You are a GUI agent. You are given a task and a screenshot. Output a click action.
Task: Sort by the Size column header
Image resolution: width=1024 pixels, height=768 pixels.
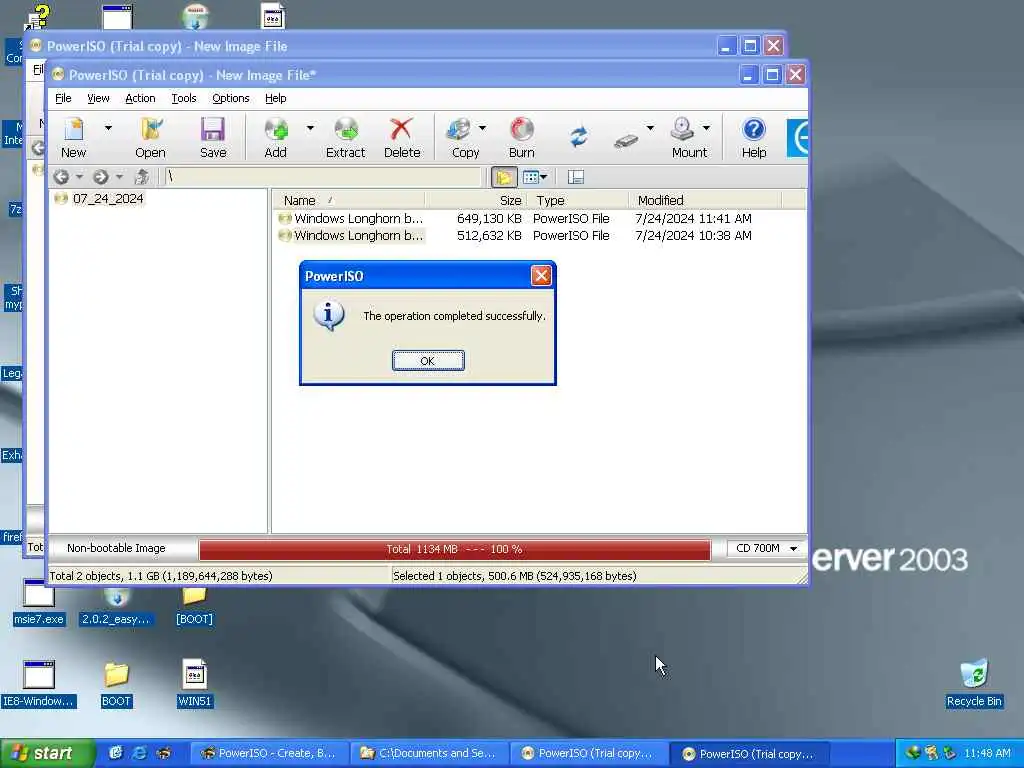475,200
